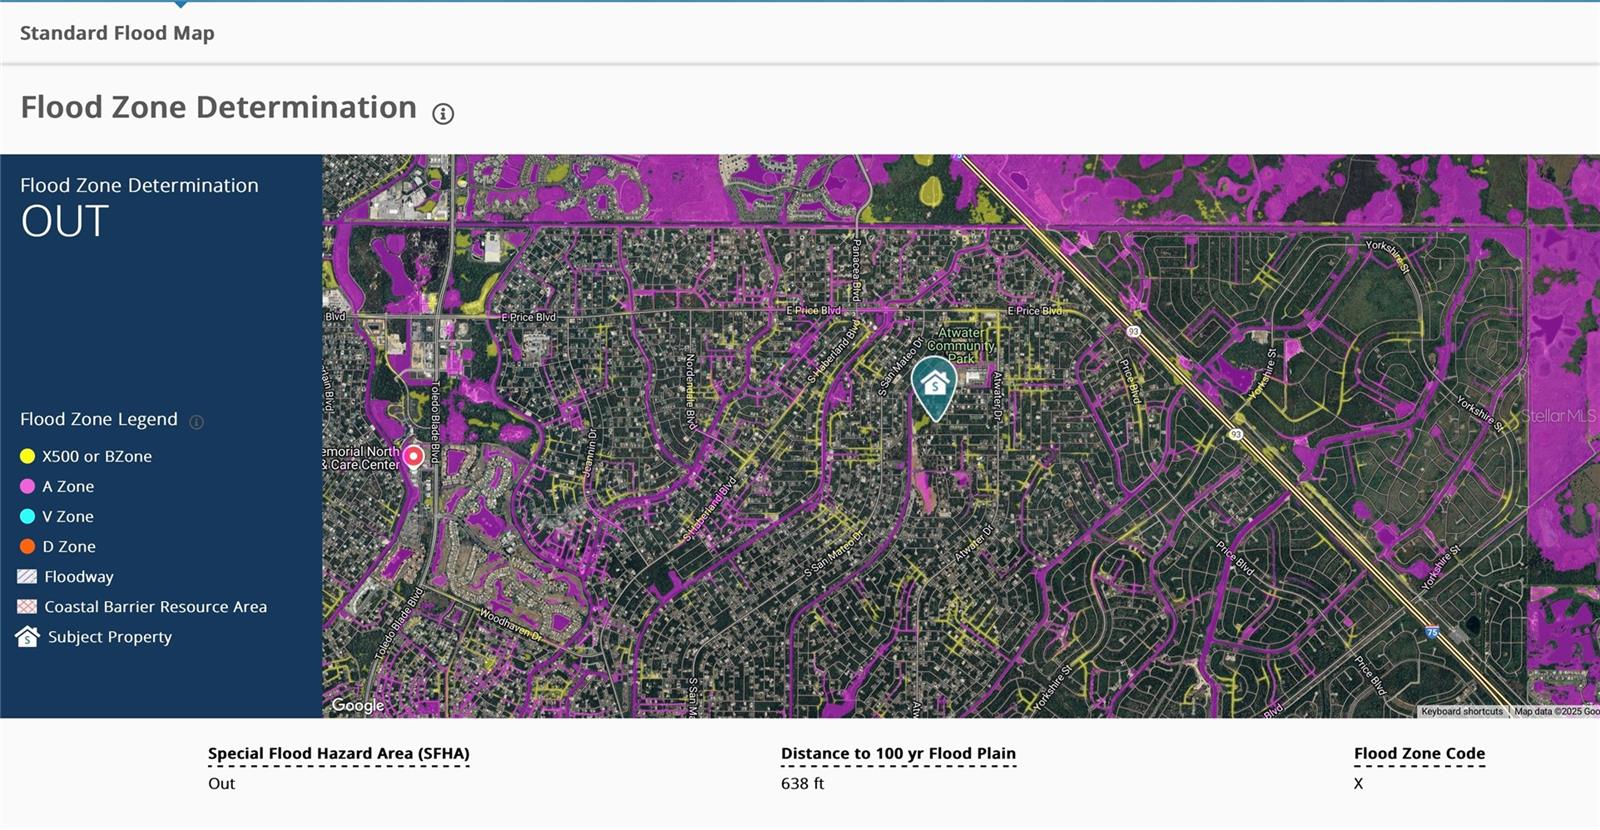Click the yellow X500 or BZone legend dot
The height and width of the screenshot is (830, 1600).
pos(28,456)
